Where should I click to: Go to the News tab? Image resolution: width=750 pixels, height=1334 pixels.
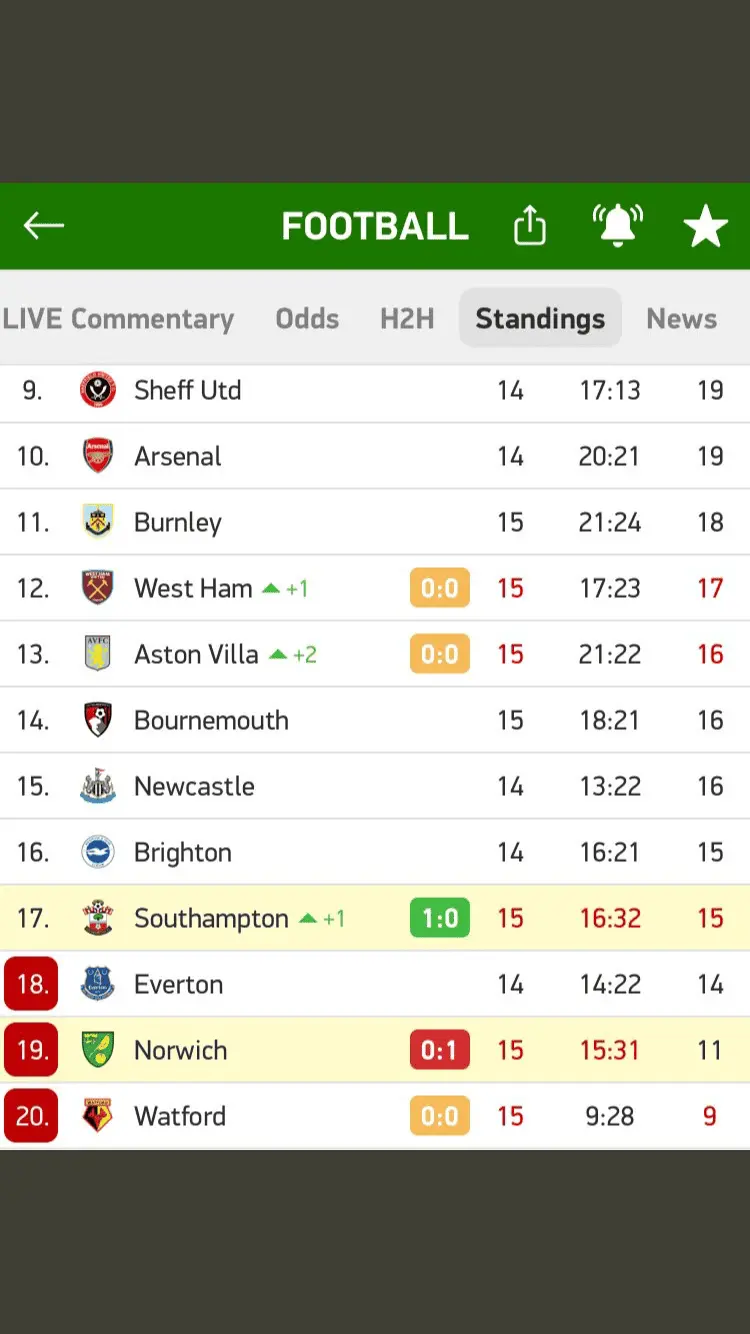pyautogui.click(x=681, y=319)
